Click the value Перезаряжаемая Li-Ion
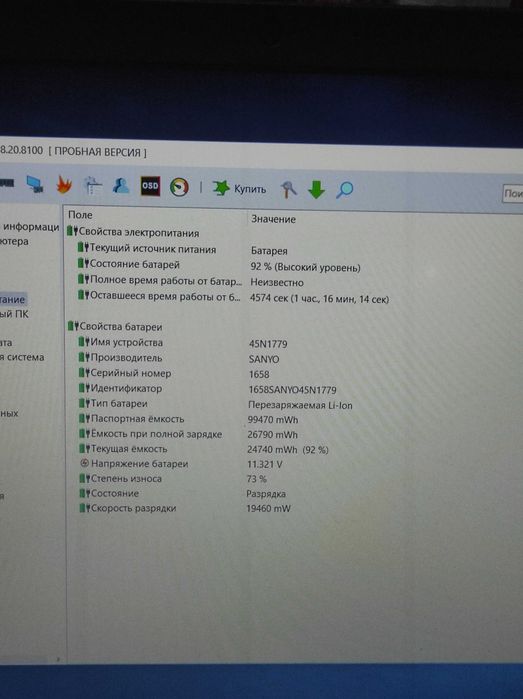This screenshot has width=523, height=699. point(300,405)
